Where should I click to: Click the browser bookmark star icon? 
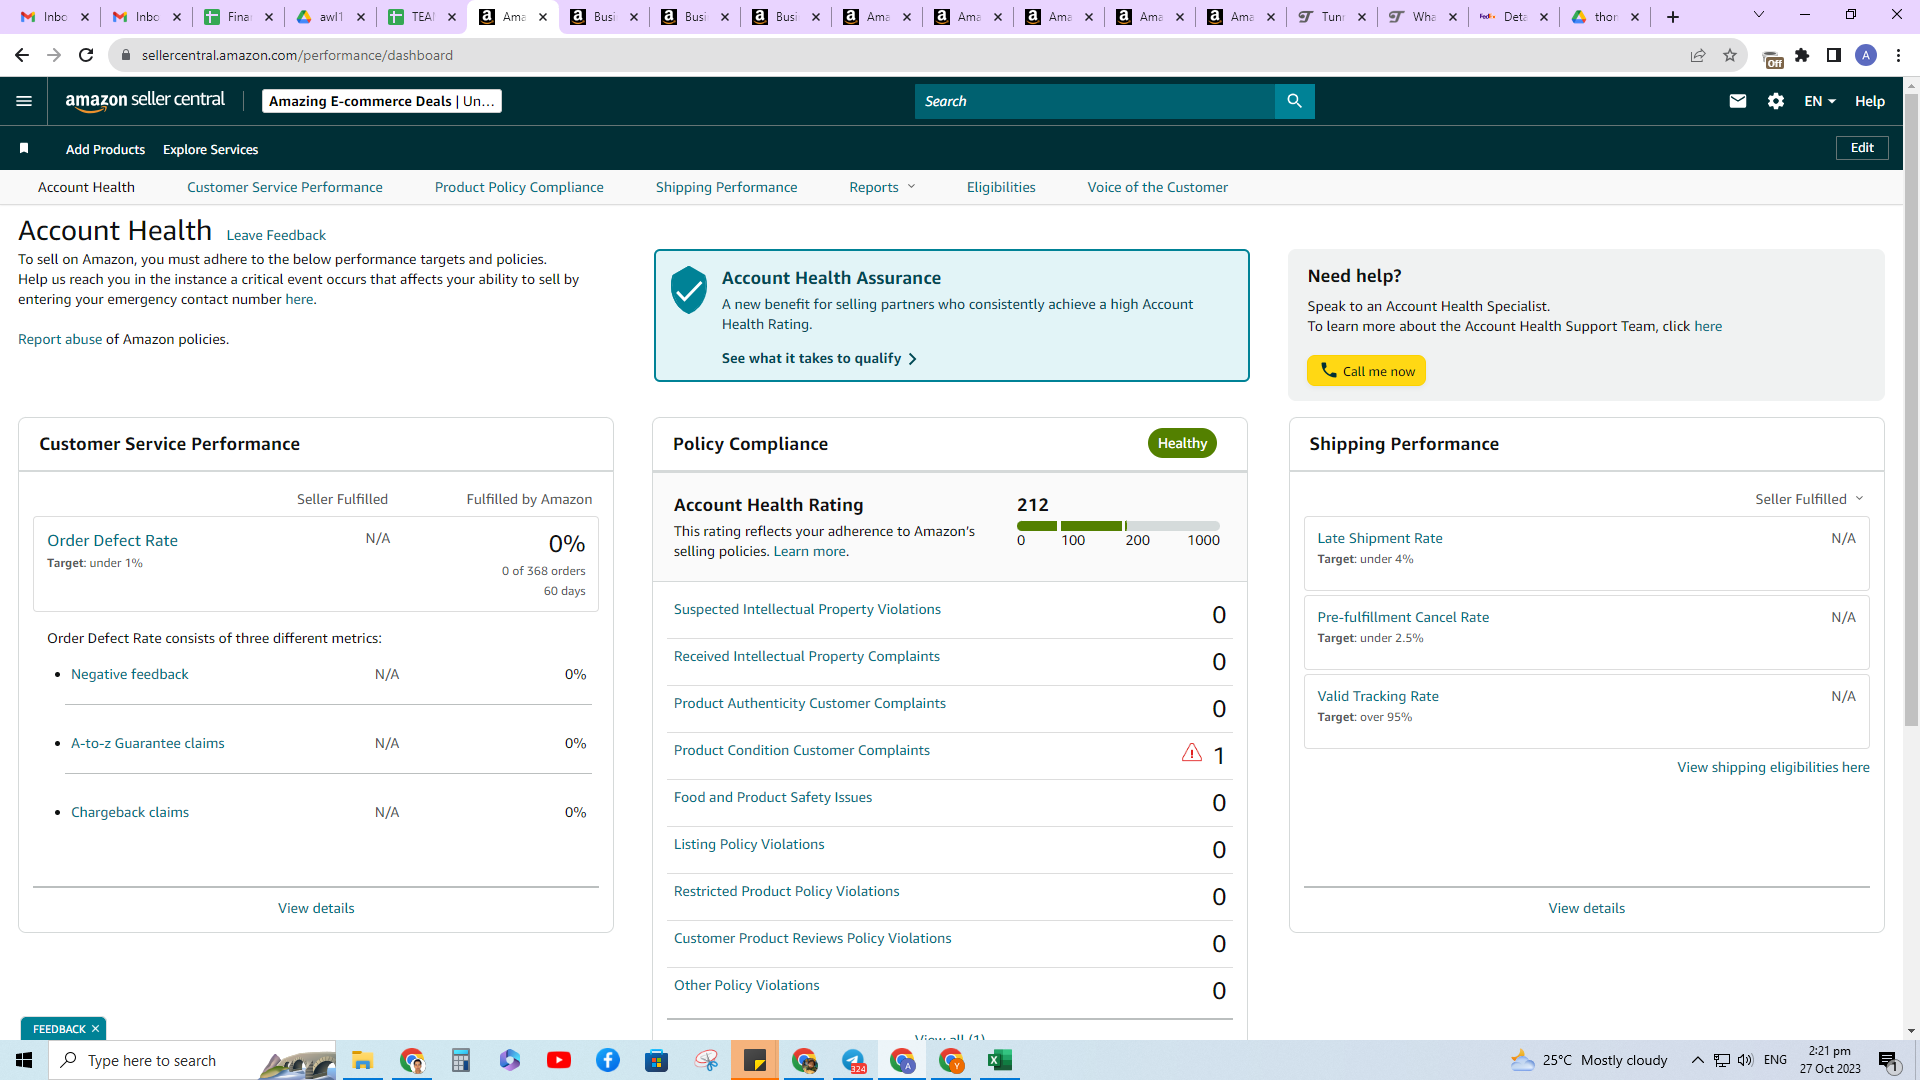(x=1730, y=55)
